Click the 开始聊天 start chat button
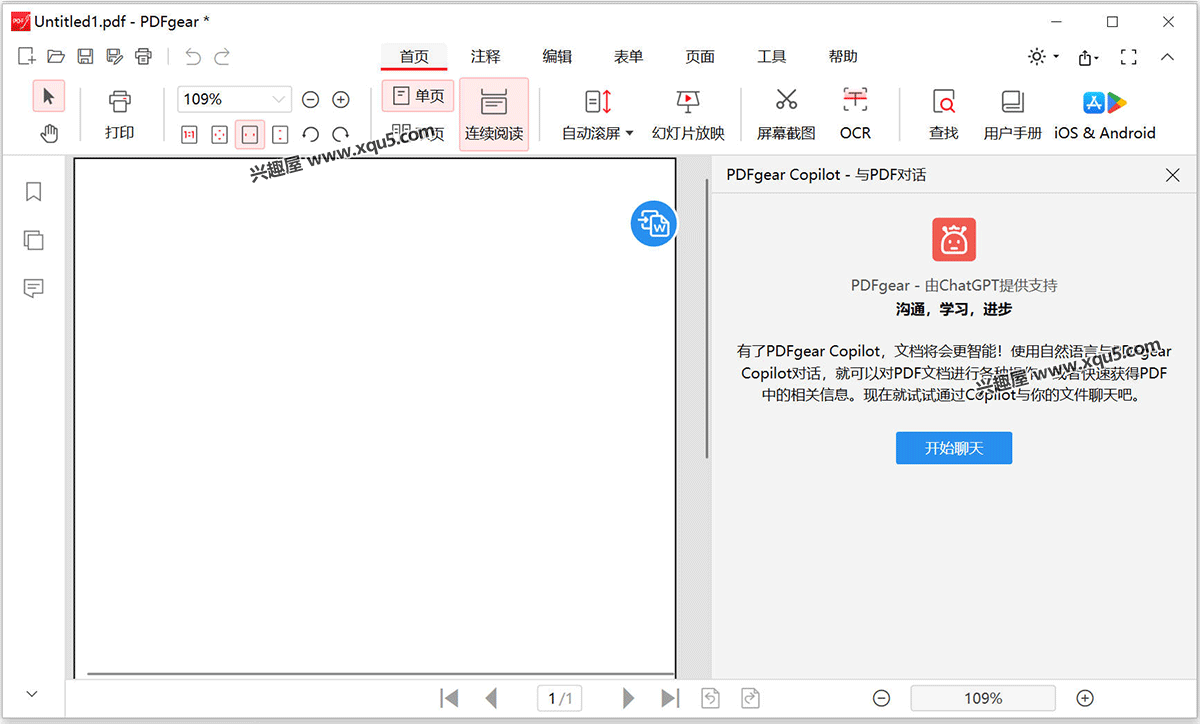Screen dimensions: 1200x724 pos(954,448)
